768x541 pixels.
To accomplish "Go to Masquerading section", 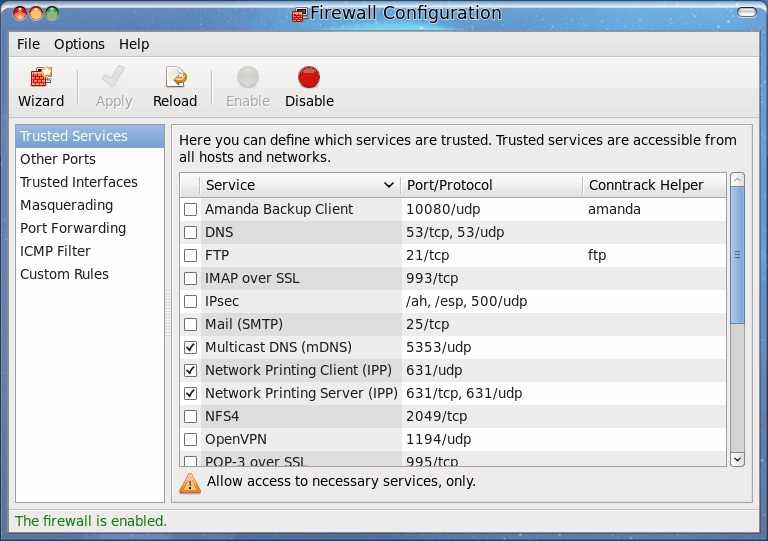I will [x=90, y=205].
